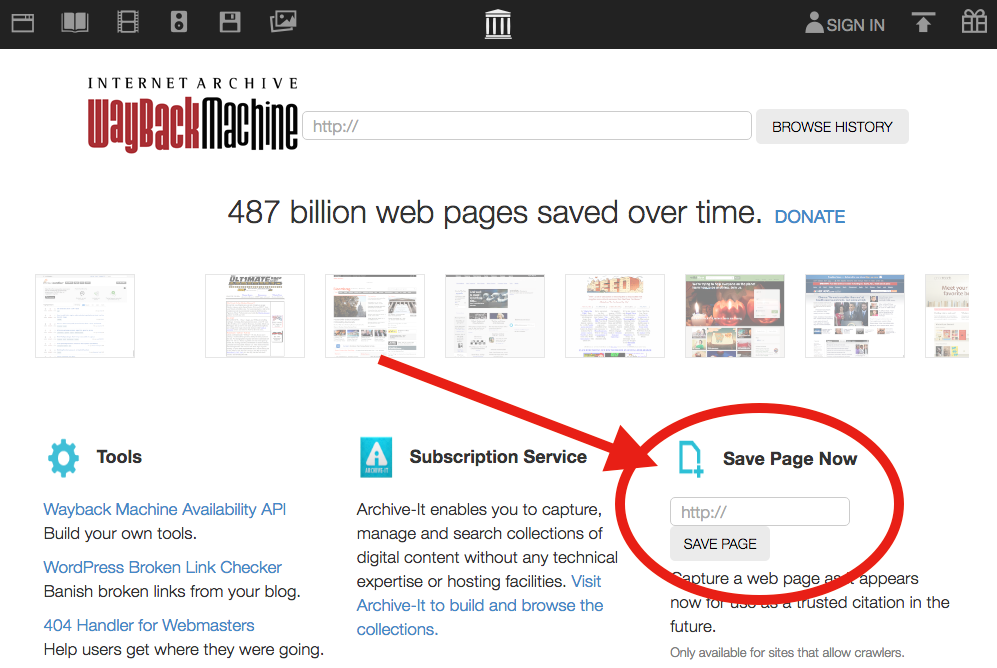Click the Tools gear icon
Viewport: 997px width, 668px height.
(x=63, y=458)
